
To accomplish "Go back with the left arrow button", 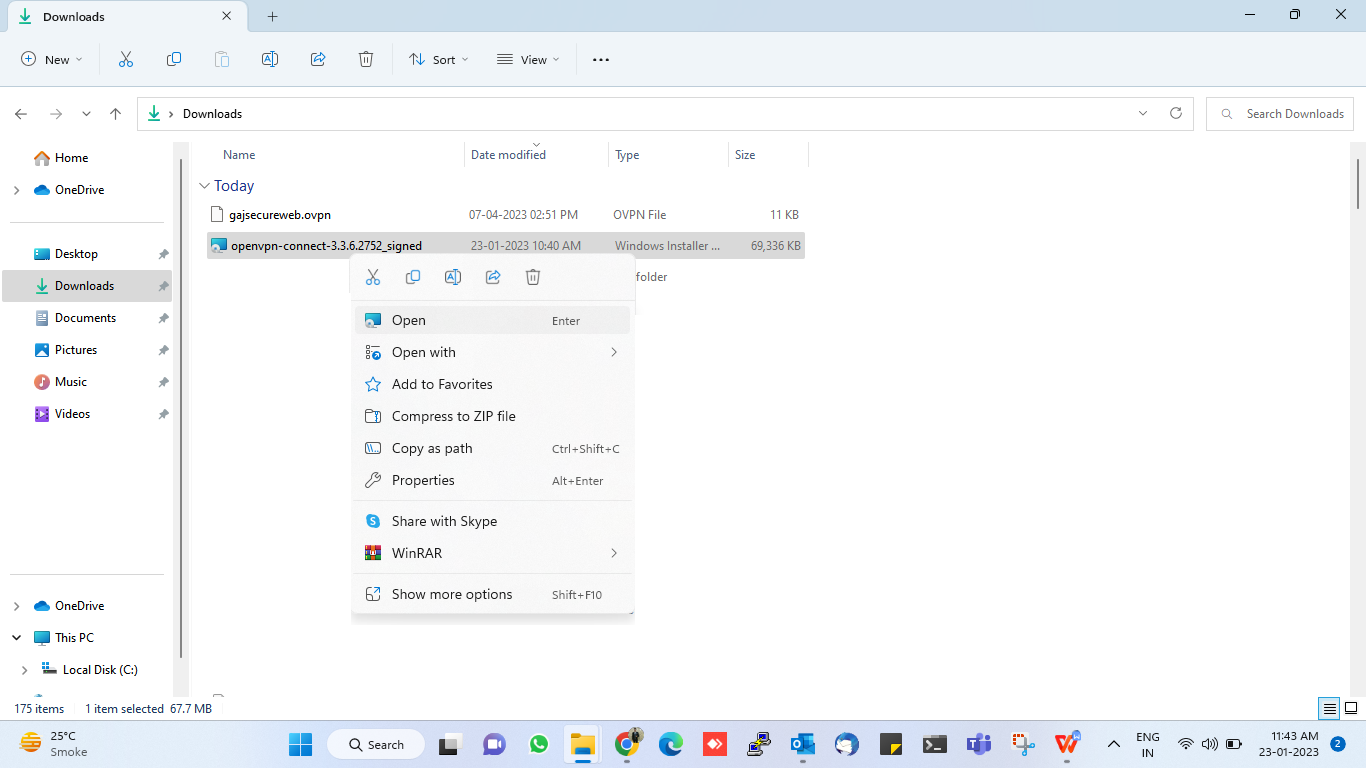I will [x=21, y=114].
